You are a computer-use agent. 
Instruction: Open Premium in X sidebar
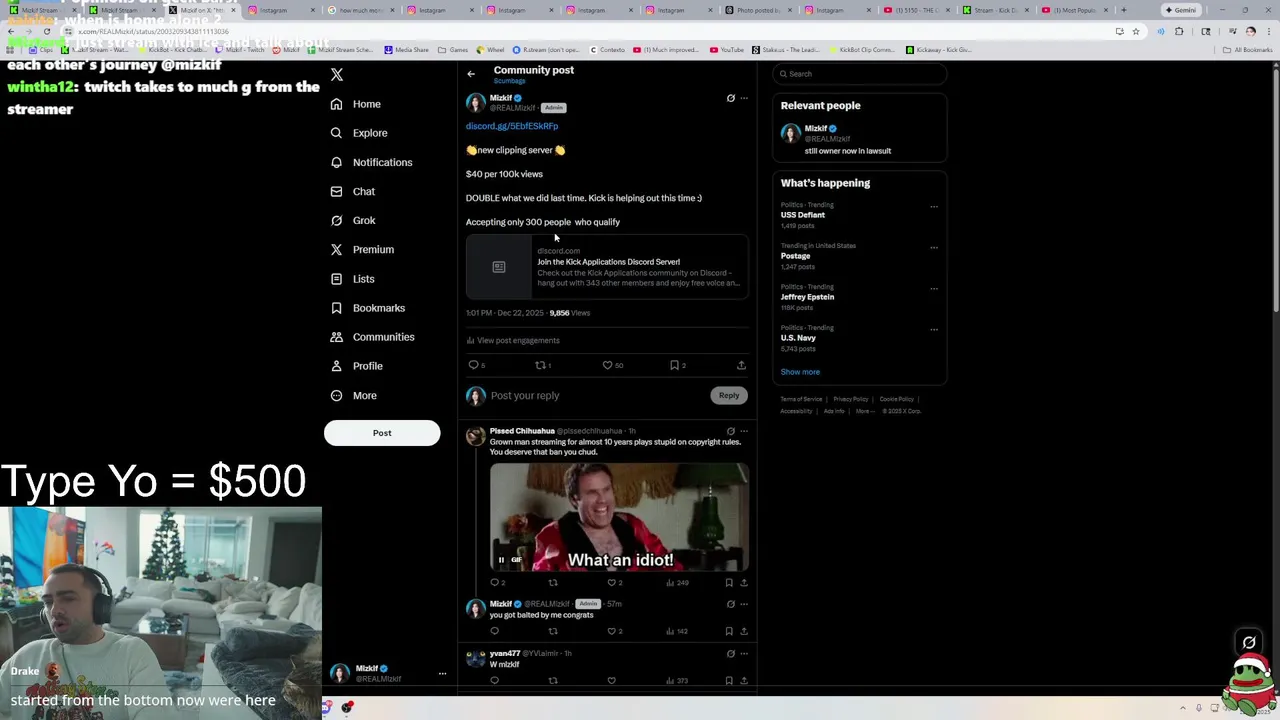(362, 249)
